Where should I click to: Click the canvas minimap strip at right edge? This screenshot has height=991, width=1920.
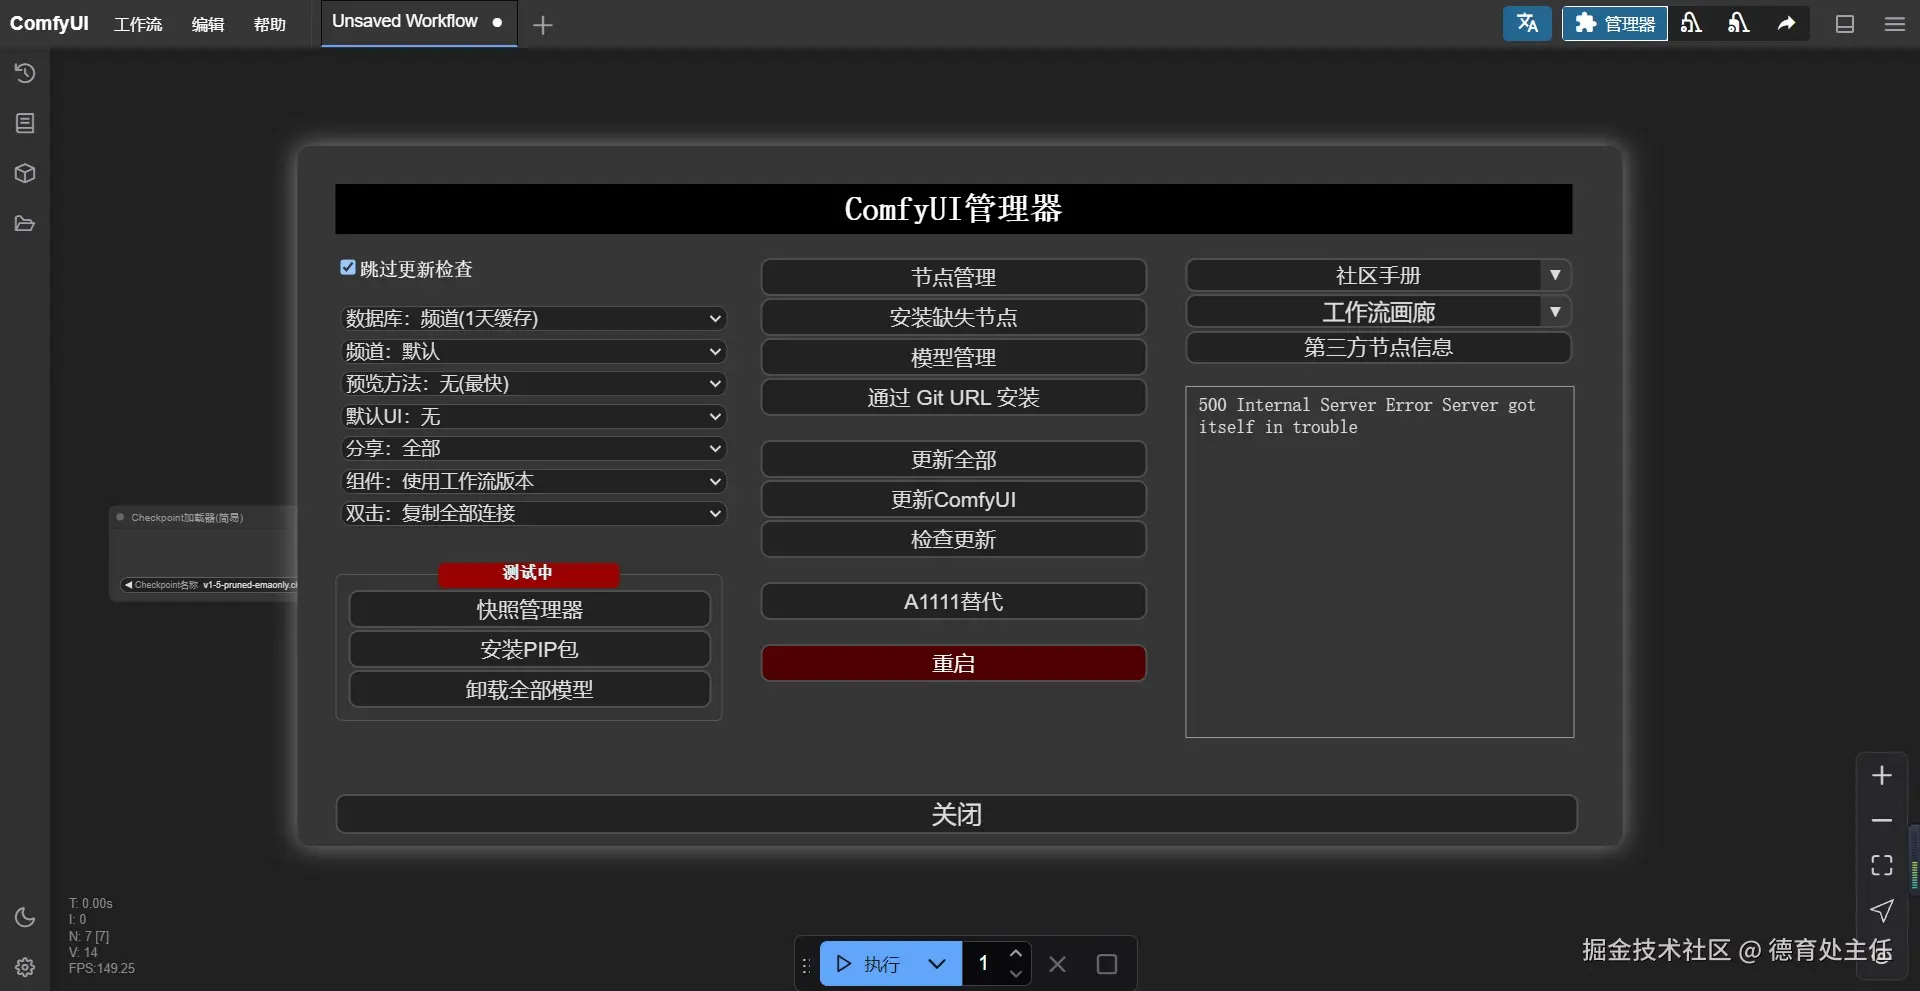pyautogui.click(x=1914, y=858)
